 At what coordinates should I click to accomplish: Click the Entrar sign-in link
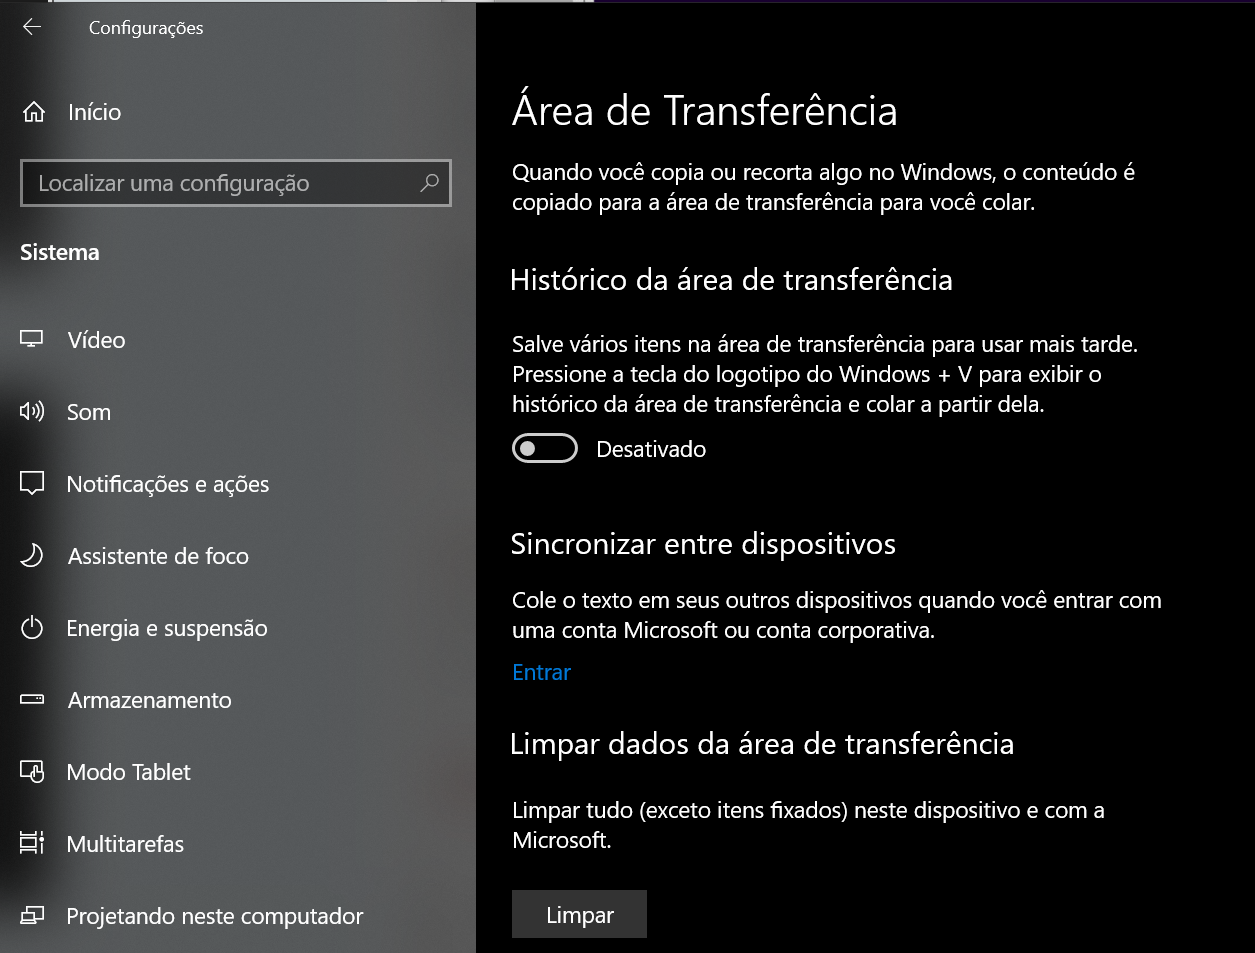coord(541,672)
